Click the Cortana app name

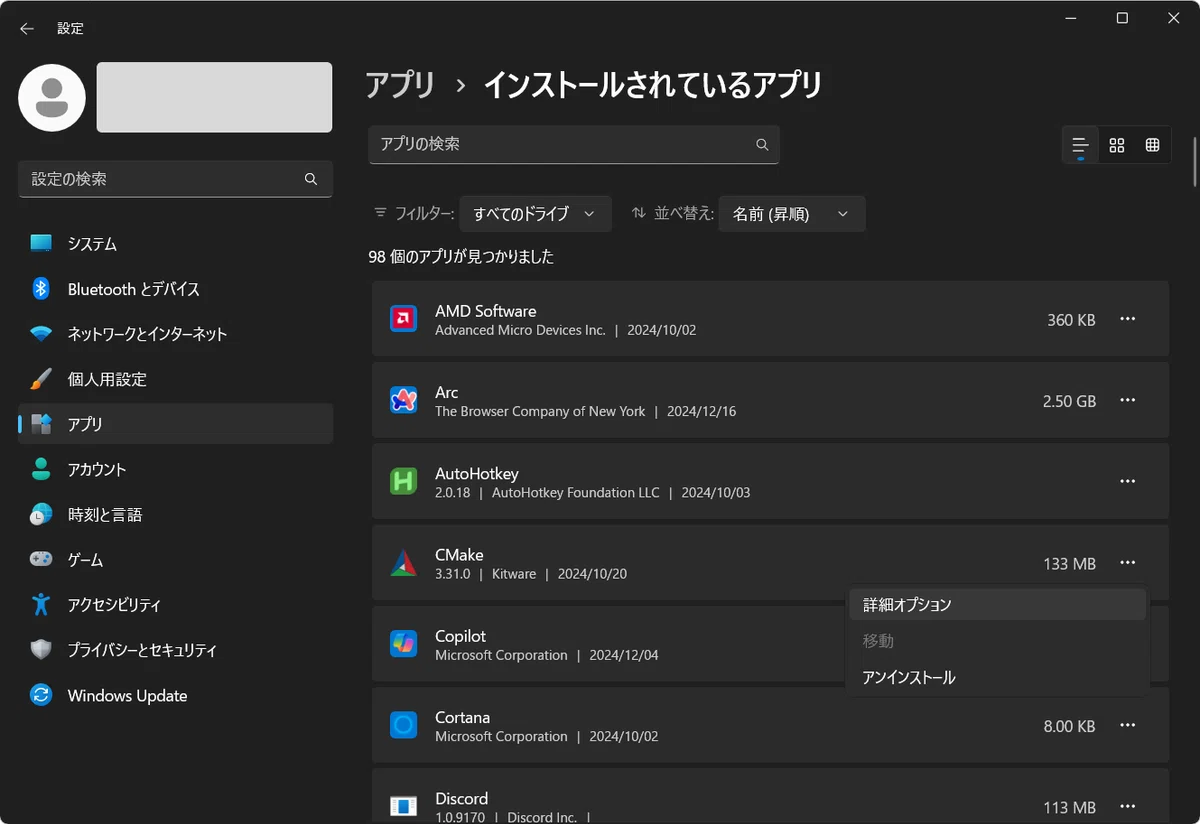(x=462, y=717)
